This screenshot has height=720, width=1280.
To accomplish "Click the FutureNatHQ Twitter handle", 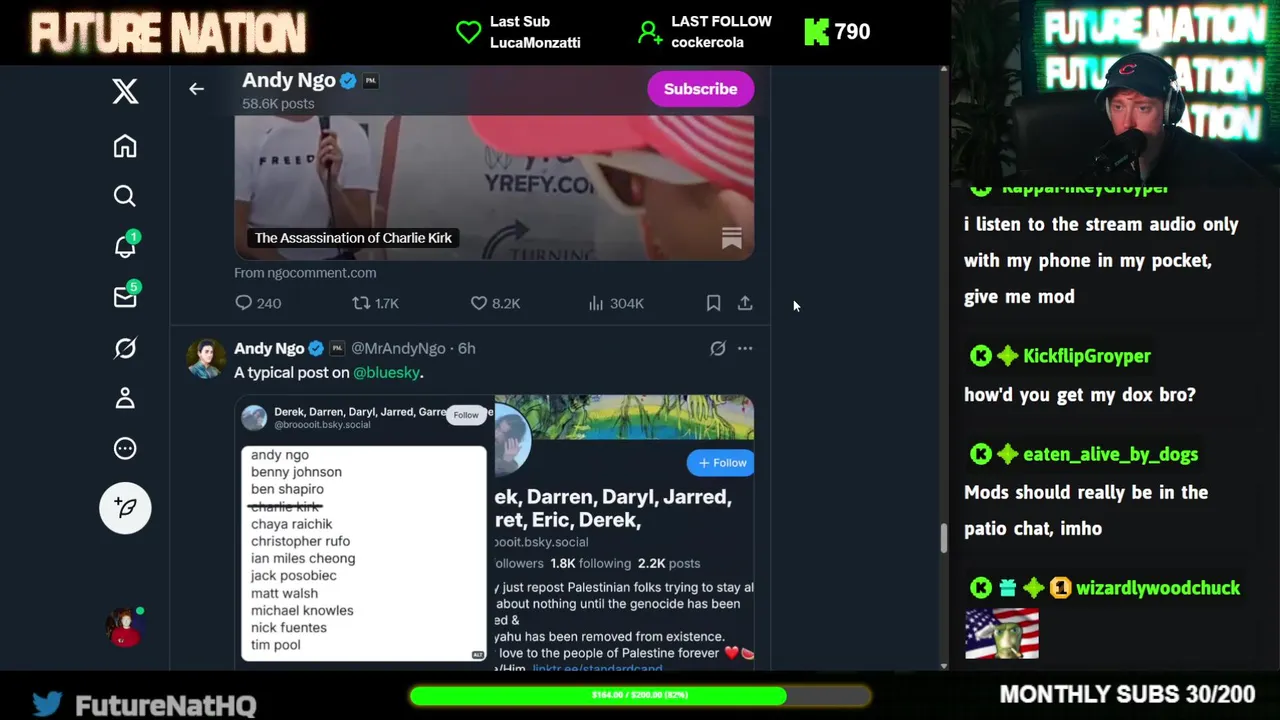I will pyautogui.click(x=166, y=705).
